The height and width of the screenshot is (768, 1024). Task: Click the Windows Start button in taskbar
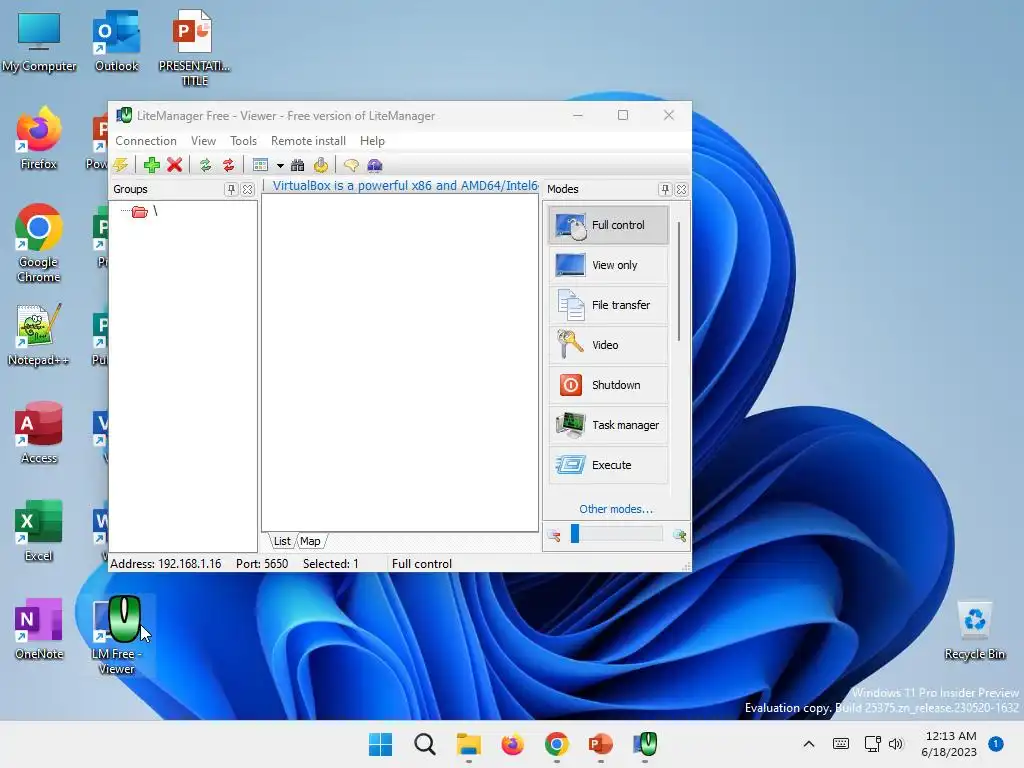pyautogui.click(x=381, y=744)
